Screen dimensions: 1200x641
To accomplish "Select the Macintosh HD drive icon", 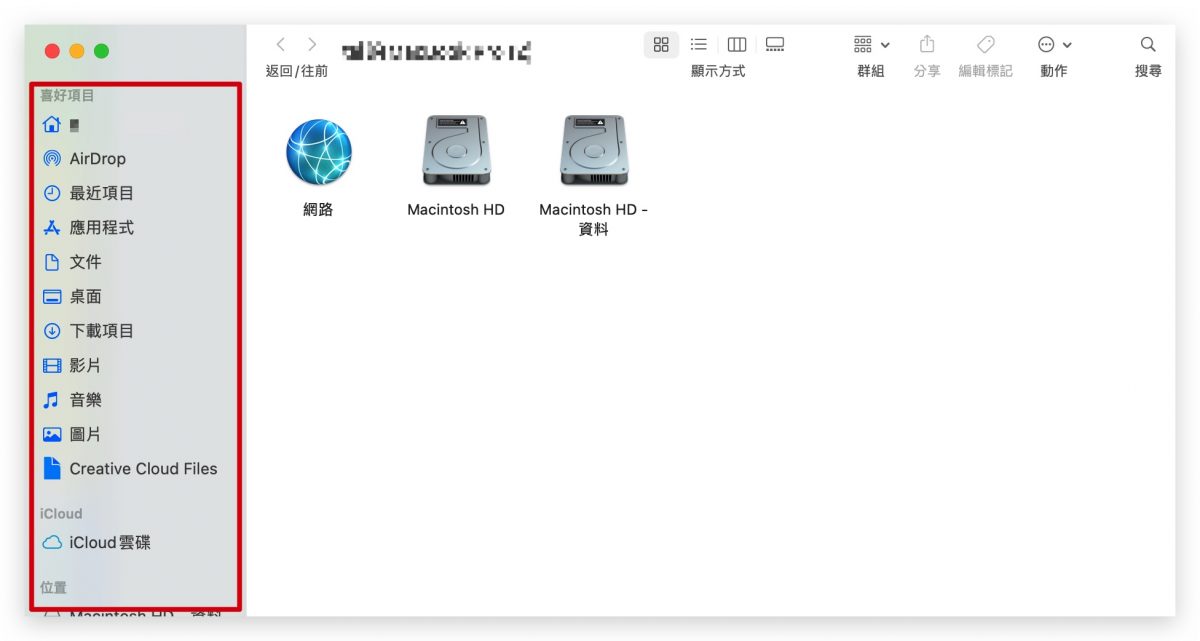I will [456, 150].
